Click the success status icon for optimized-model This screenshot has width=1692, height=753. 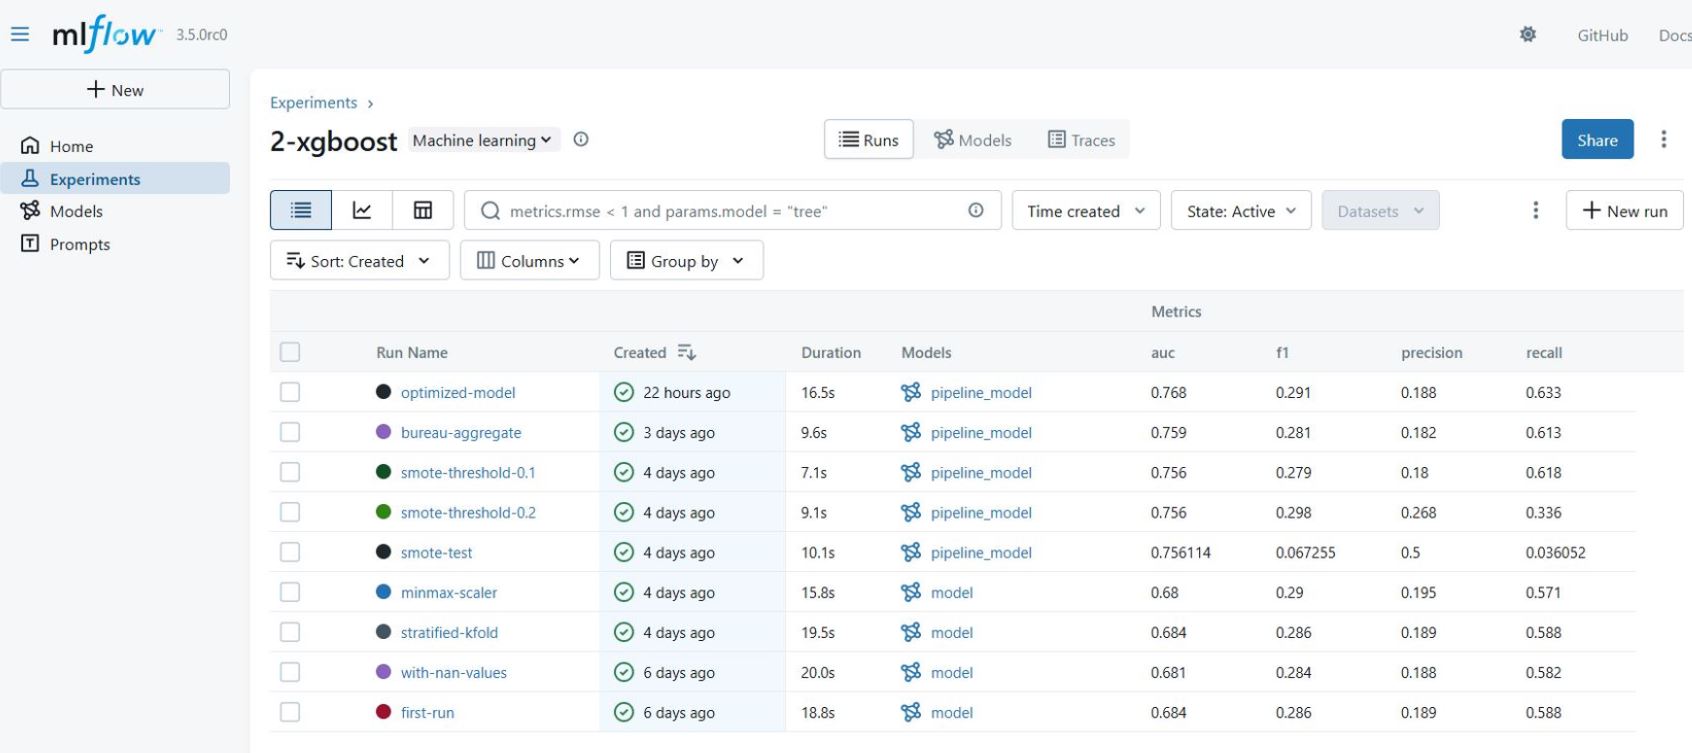(624, 392)
